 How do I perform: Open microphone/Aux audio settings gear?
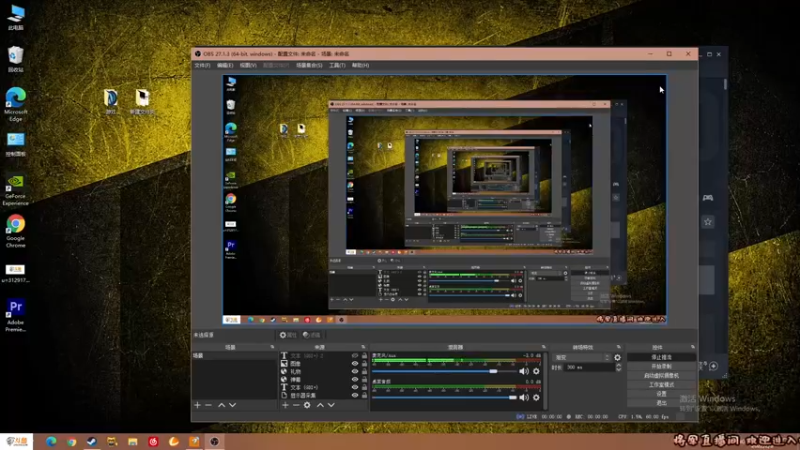pos(536,371)
